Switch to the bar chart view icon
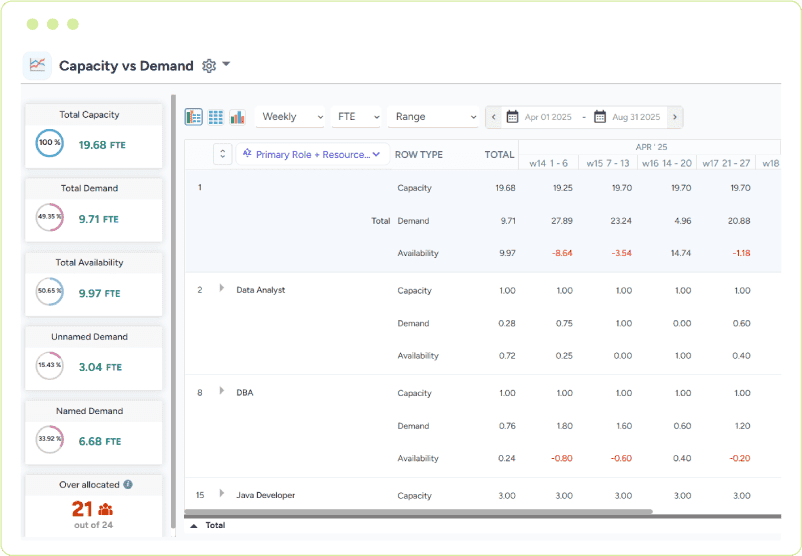802x556 pixels. (x=237, y=117)
